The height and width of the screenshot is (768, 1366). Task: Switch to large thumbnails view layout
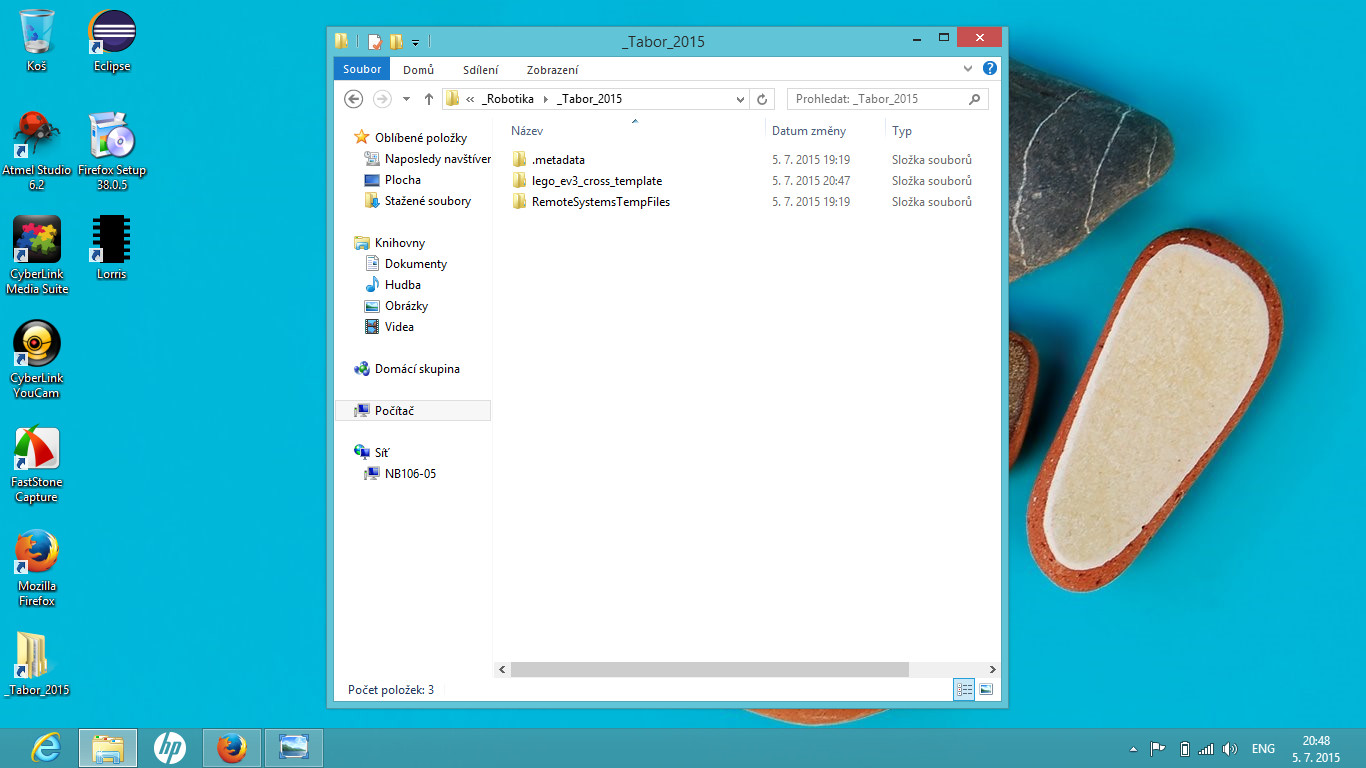click(x=986, y=690)
